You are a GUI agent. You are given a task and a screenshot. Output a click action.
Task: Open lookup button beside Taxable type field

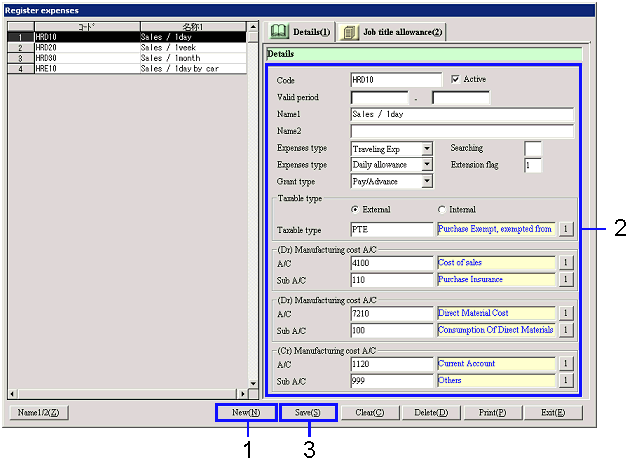tap(563, 229)
